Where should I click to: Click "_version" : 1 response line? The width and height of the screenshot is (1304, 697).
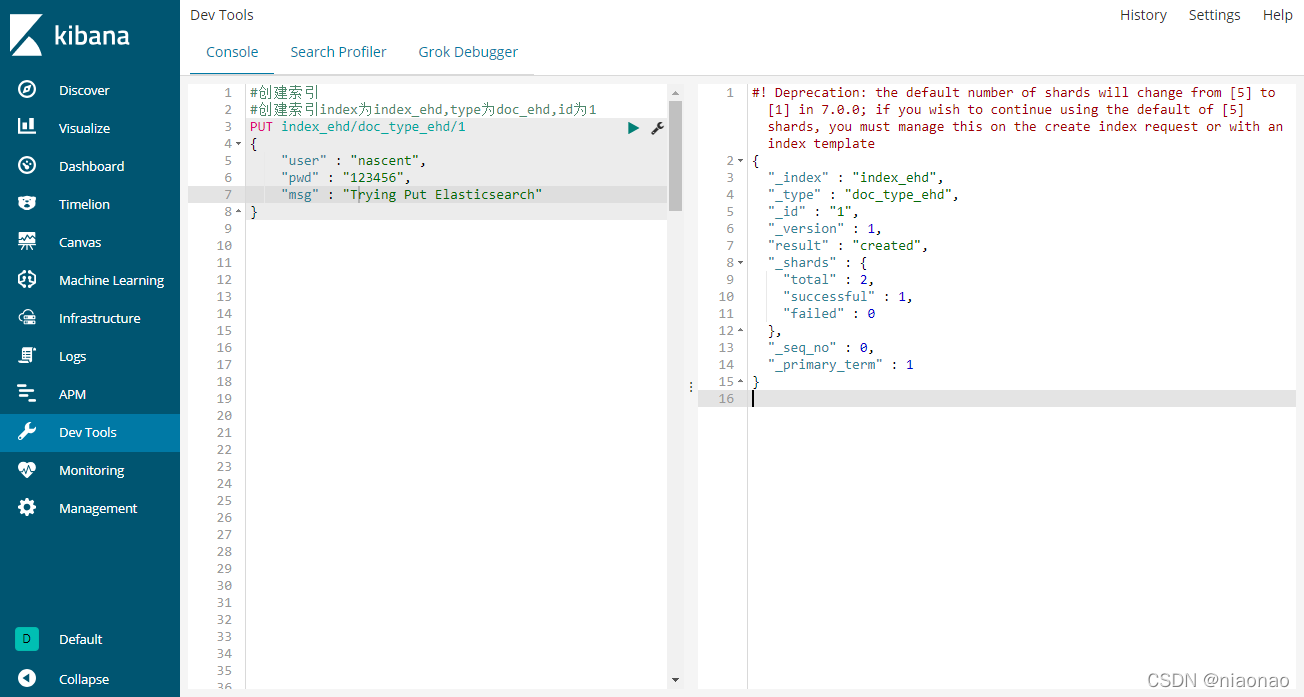click(825, 229)
